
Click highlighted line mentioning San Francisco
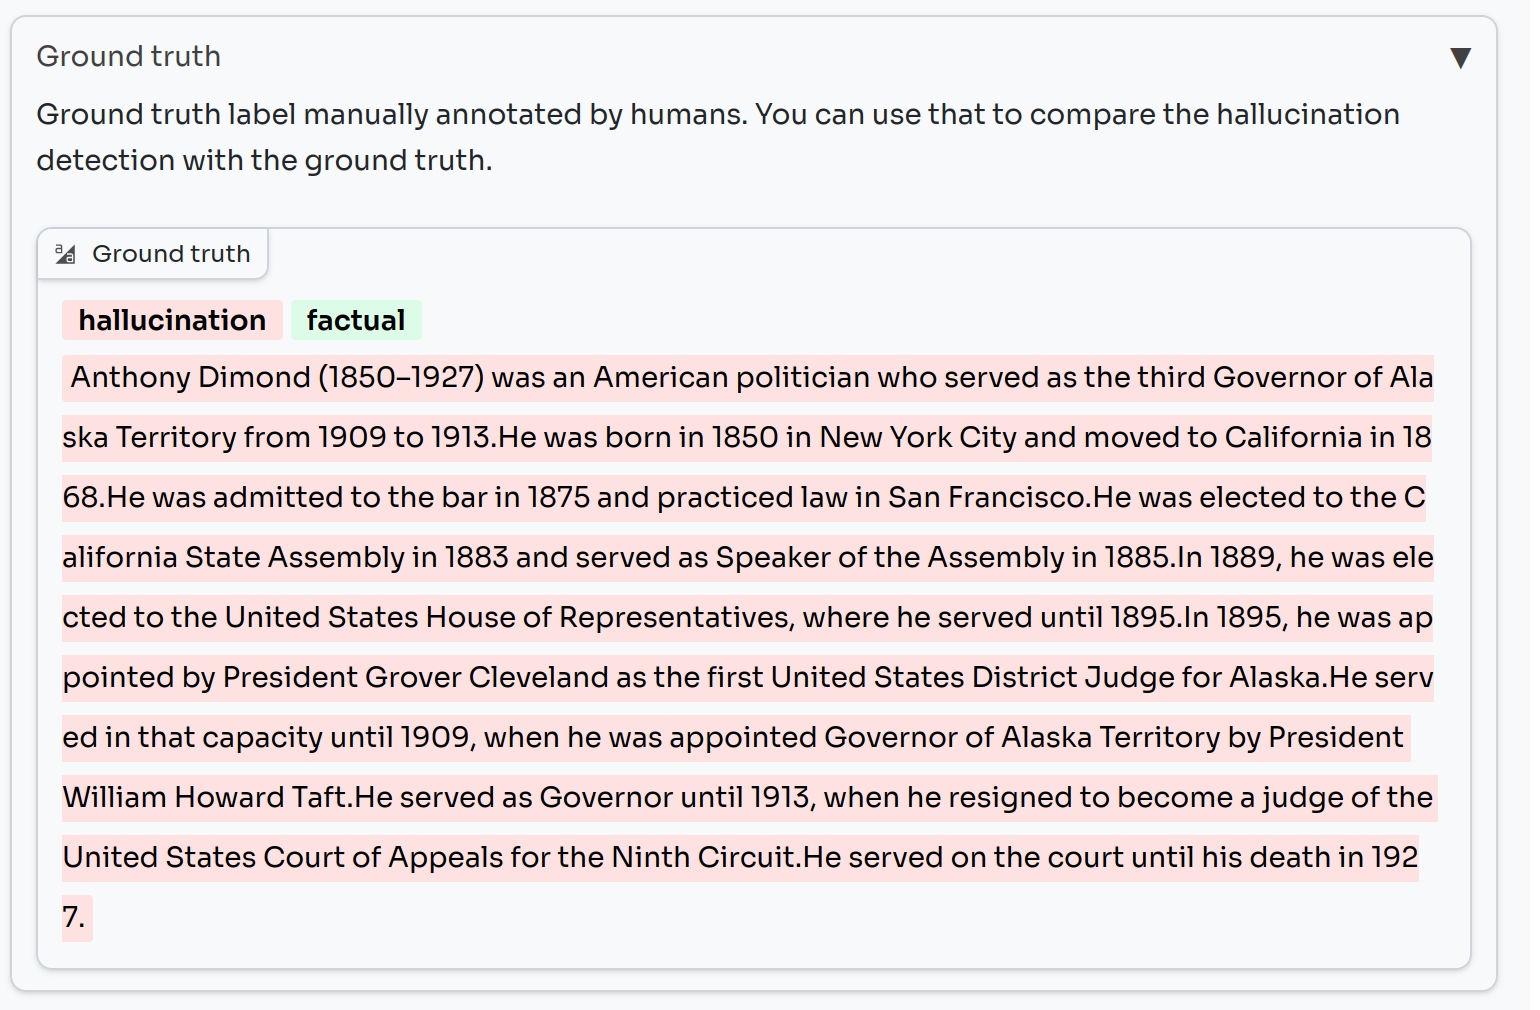(x=744, y=498)
